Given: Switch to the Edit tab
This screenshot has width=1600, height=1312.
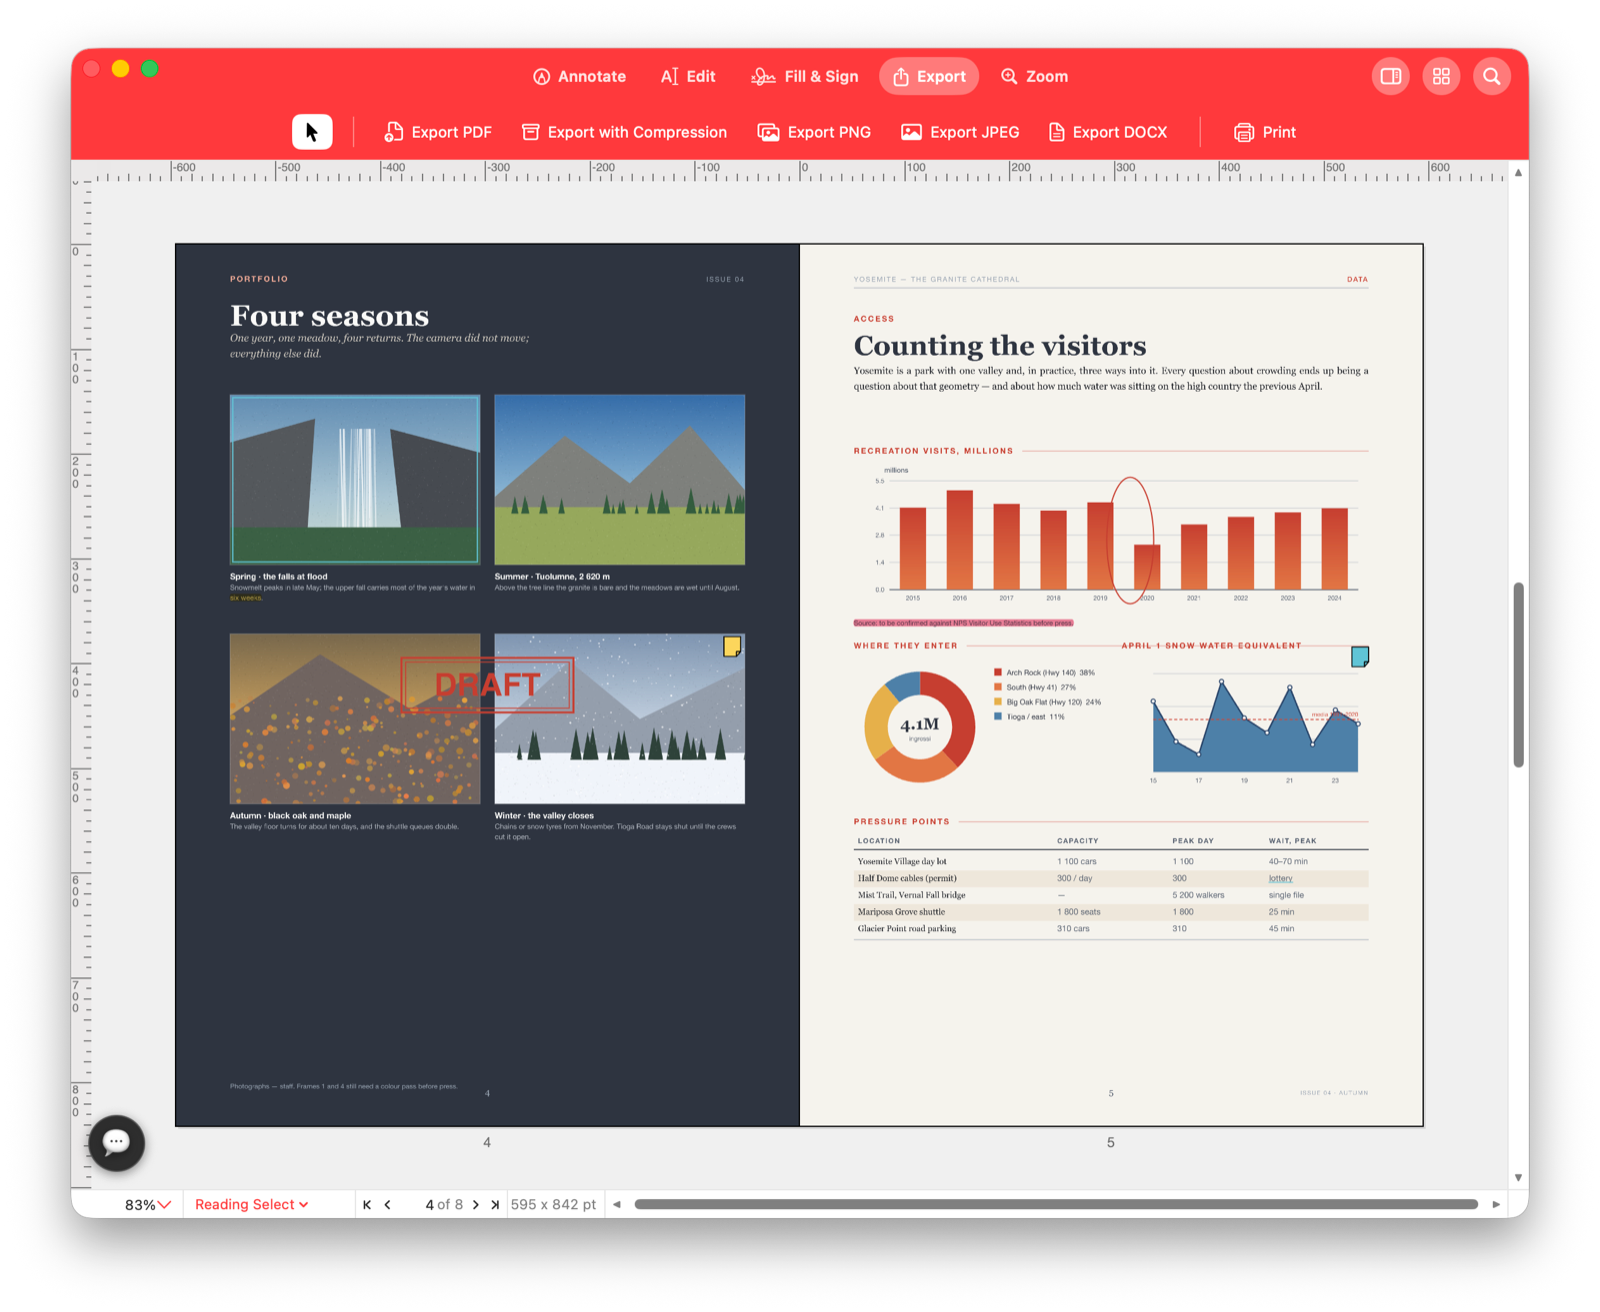Looking at the screenshot, I should (688, 76).
